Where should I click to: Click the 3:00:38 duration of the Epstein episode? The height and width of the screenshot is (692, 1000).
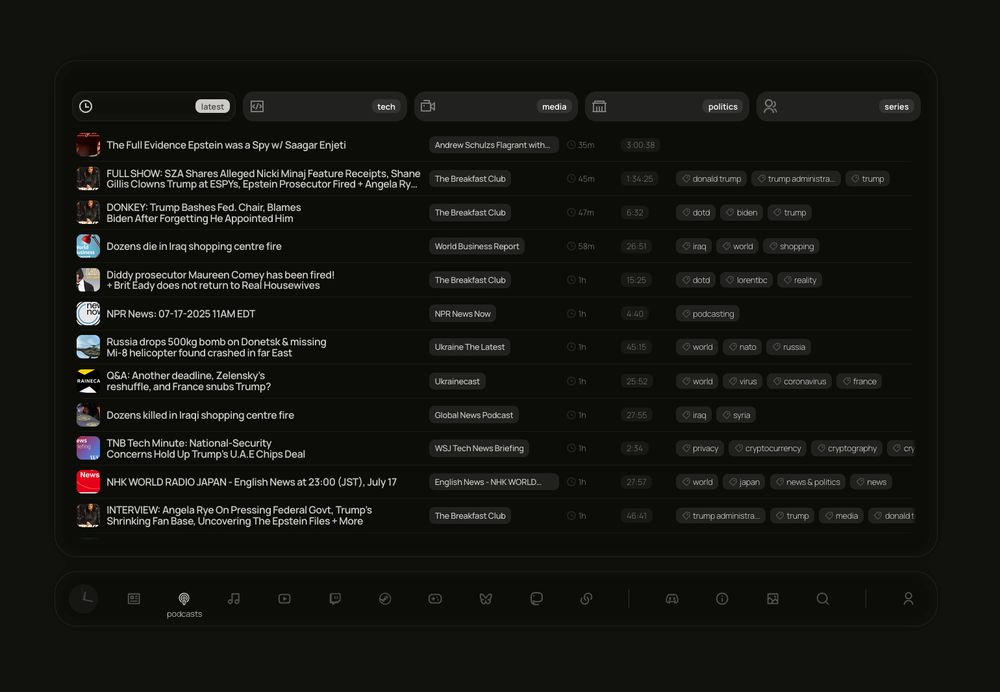pyautogui.click(x=640, y=145)
